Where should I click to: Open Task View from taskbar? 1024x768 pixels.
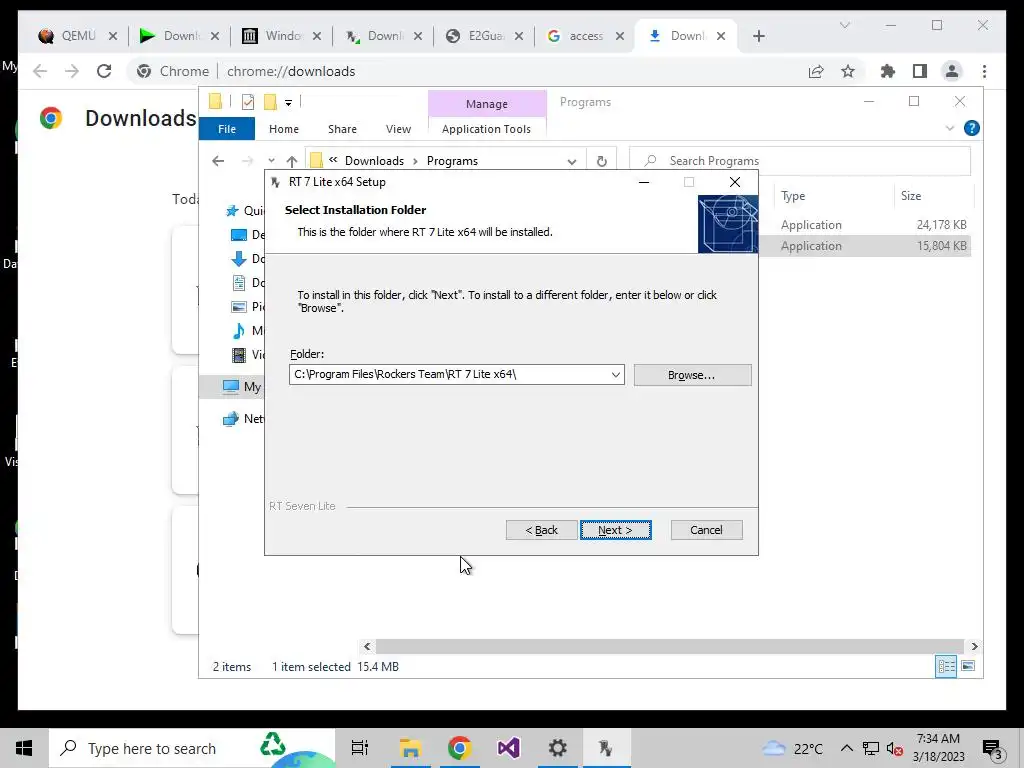click(x=360, y=748)
